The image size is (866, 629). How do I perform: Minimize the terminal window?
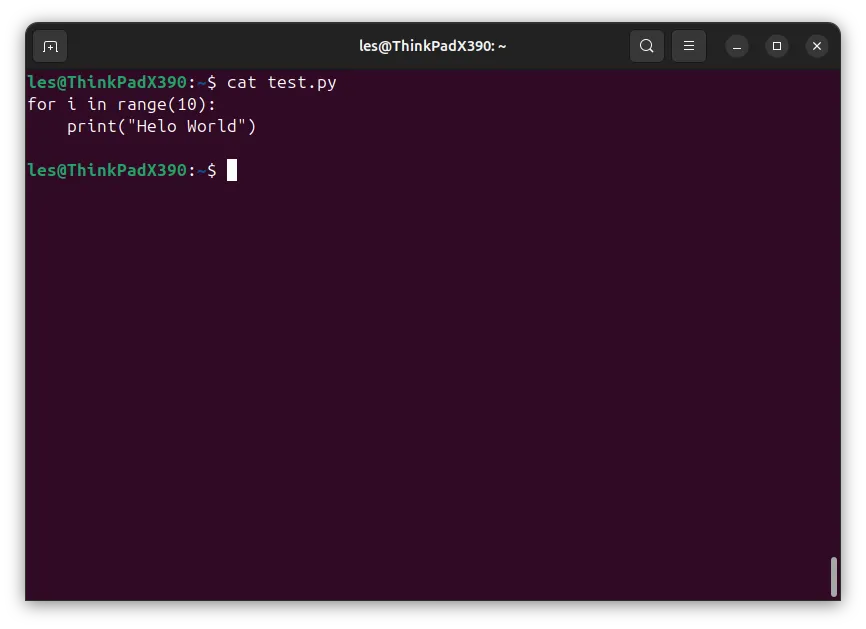coord(737,46)
